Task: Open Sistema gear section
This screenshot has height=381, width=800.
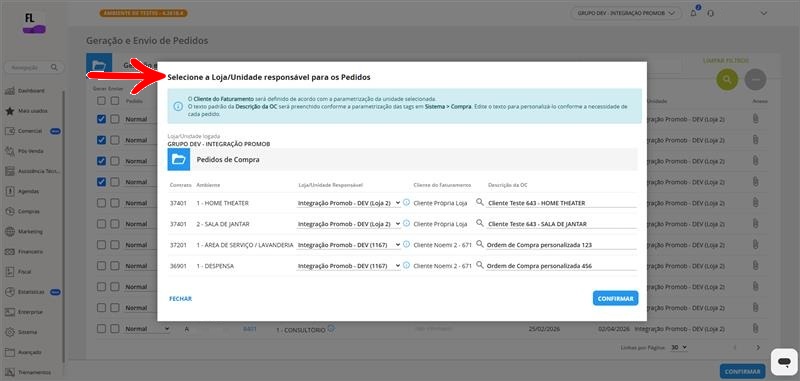Action: pos(21,332)
